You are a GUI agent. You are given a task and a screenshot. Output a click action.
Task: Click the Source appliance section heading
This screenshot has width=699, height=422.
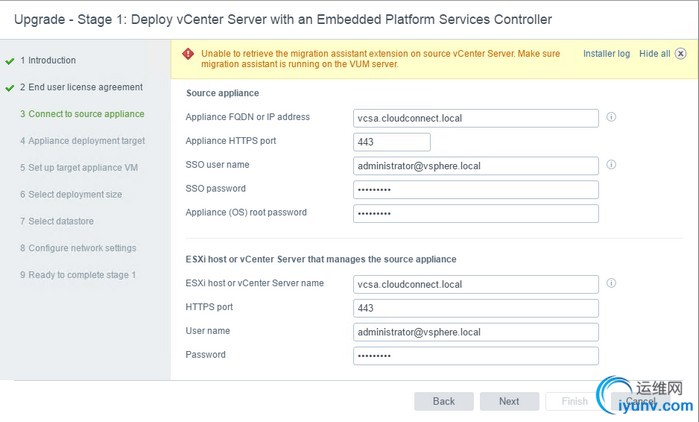click(222, 93)
